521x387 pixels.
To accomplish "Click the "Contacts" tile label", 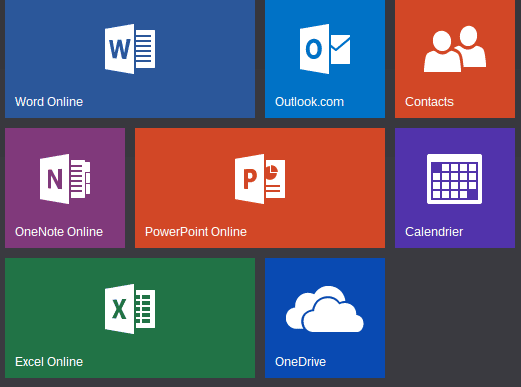I will (429, 102).
